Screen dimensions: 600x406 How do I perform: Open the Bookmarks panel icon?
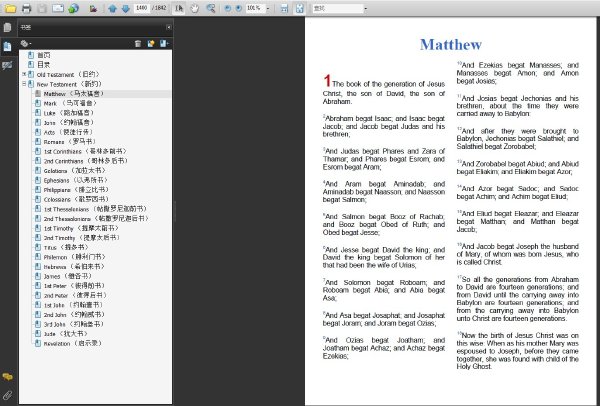point(7,46)
